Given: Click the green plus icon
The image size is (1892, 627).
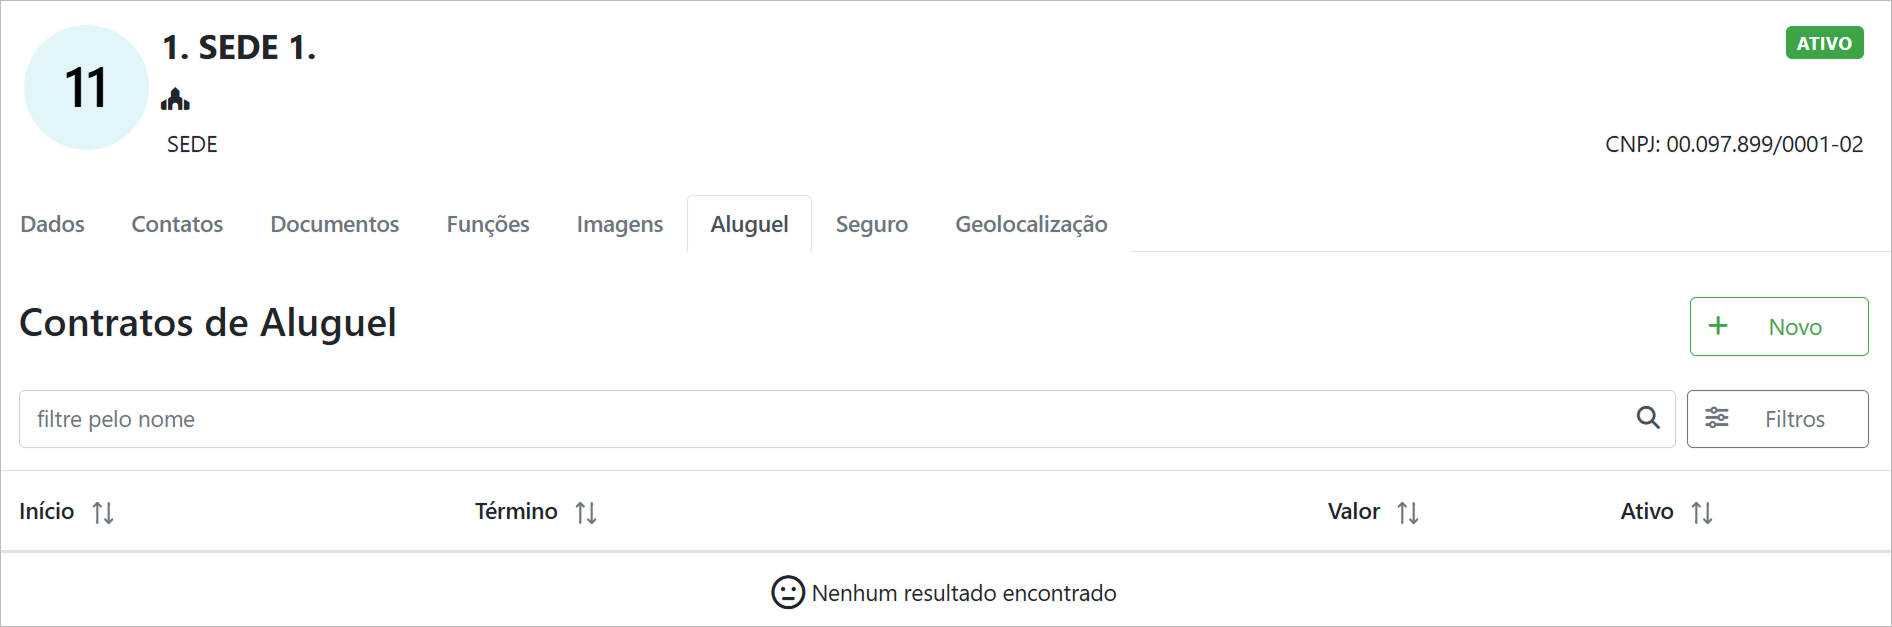Looking at the screenshot, I should point(1718,326).
